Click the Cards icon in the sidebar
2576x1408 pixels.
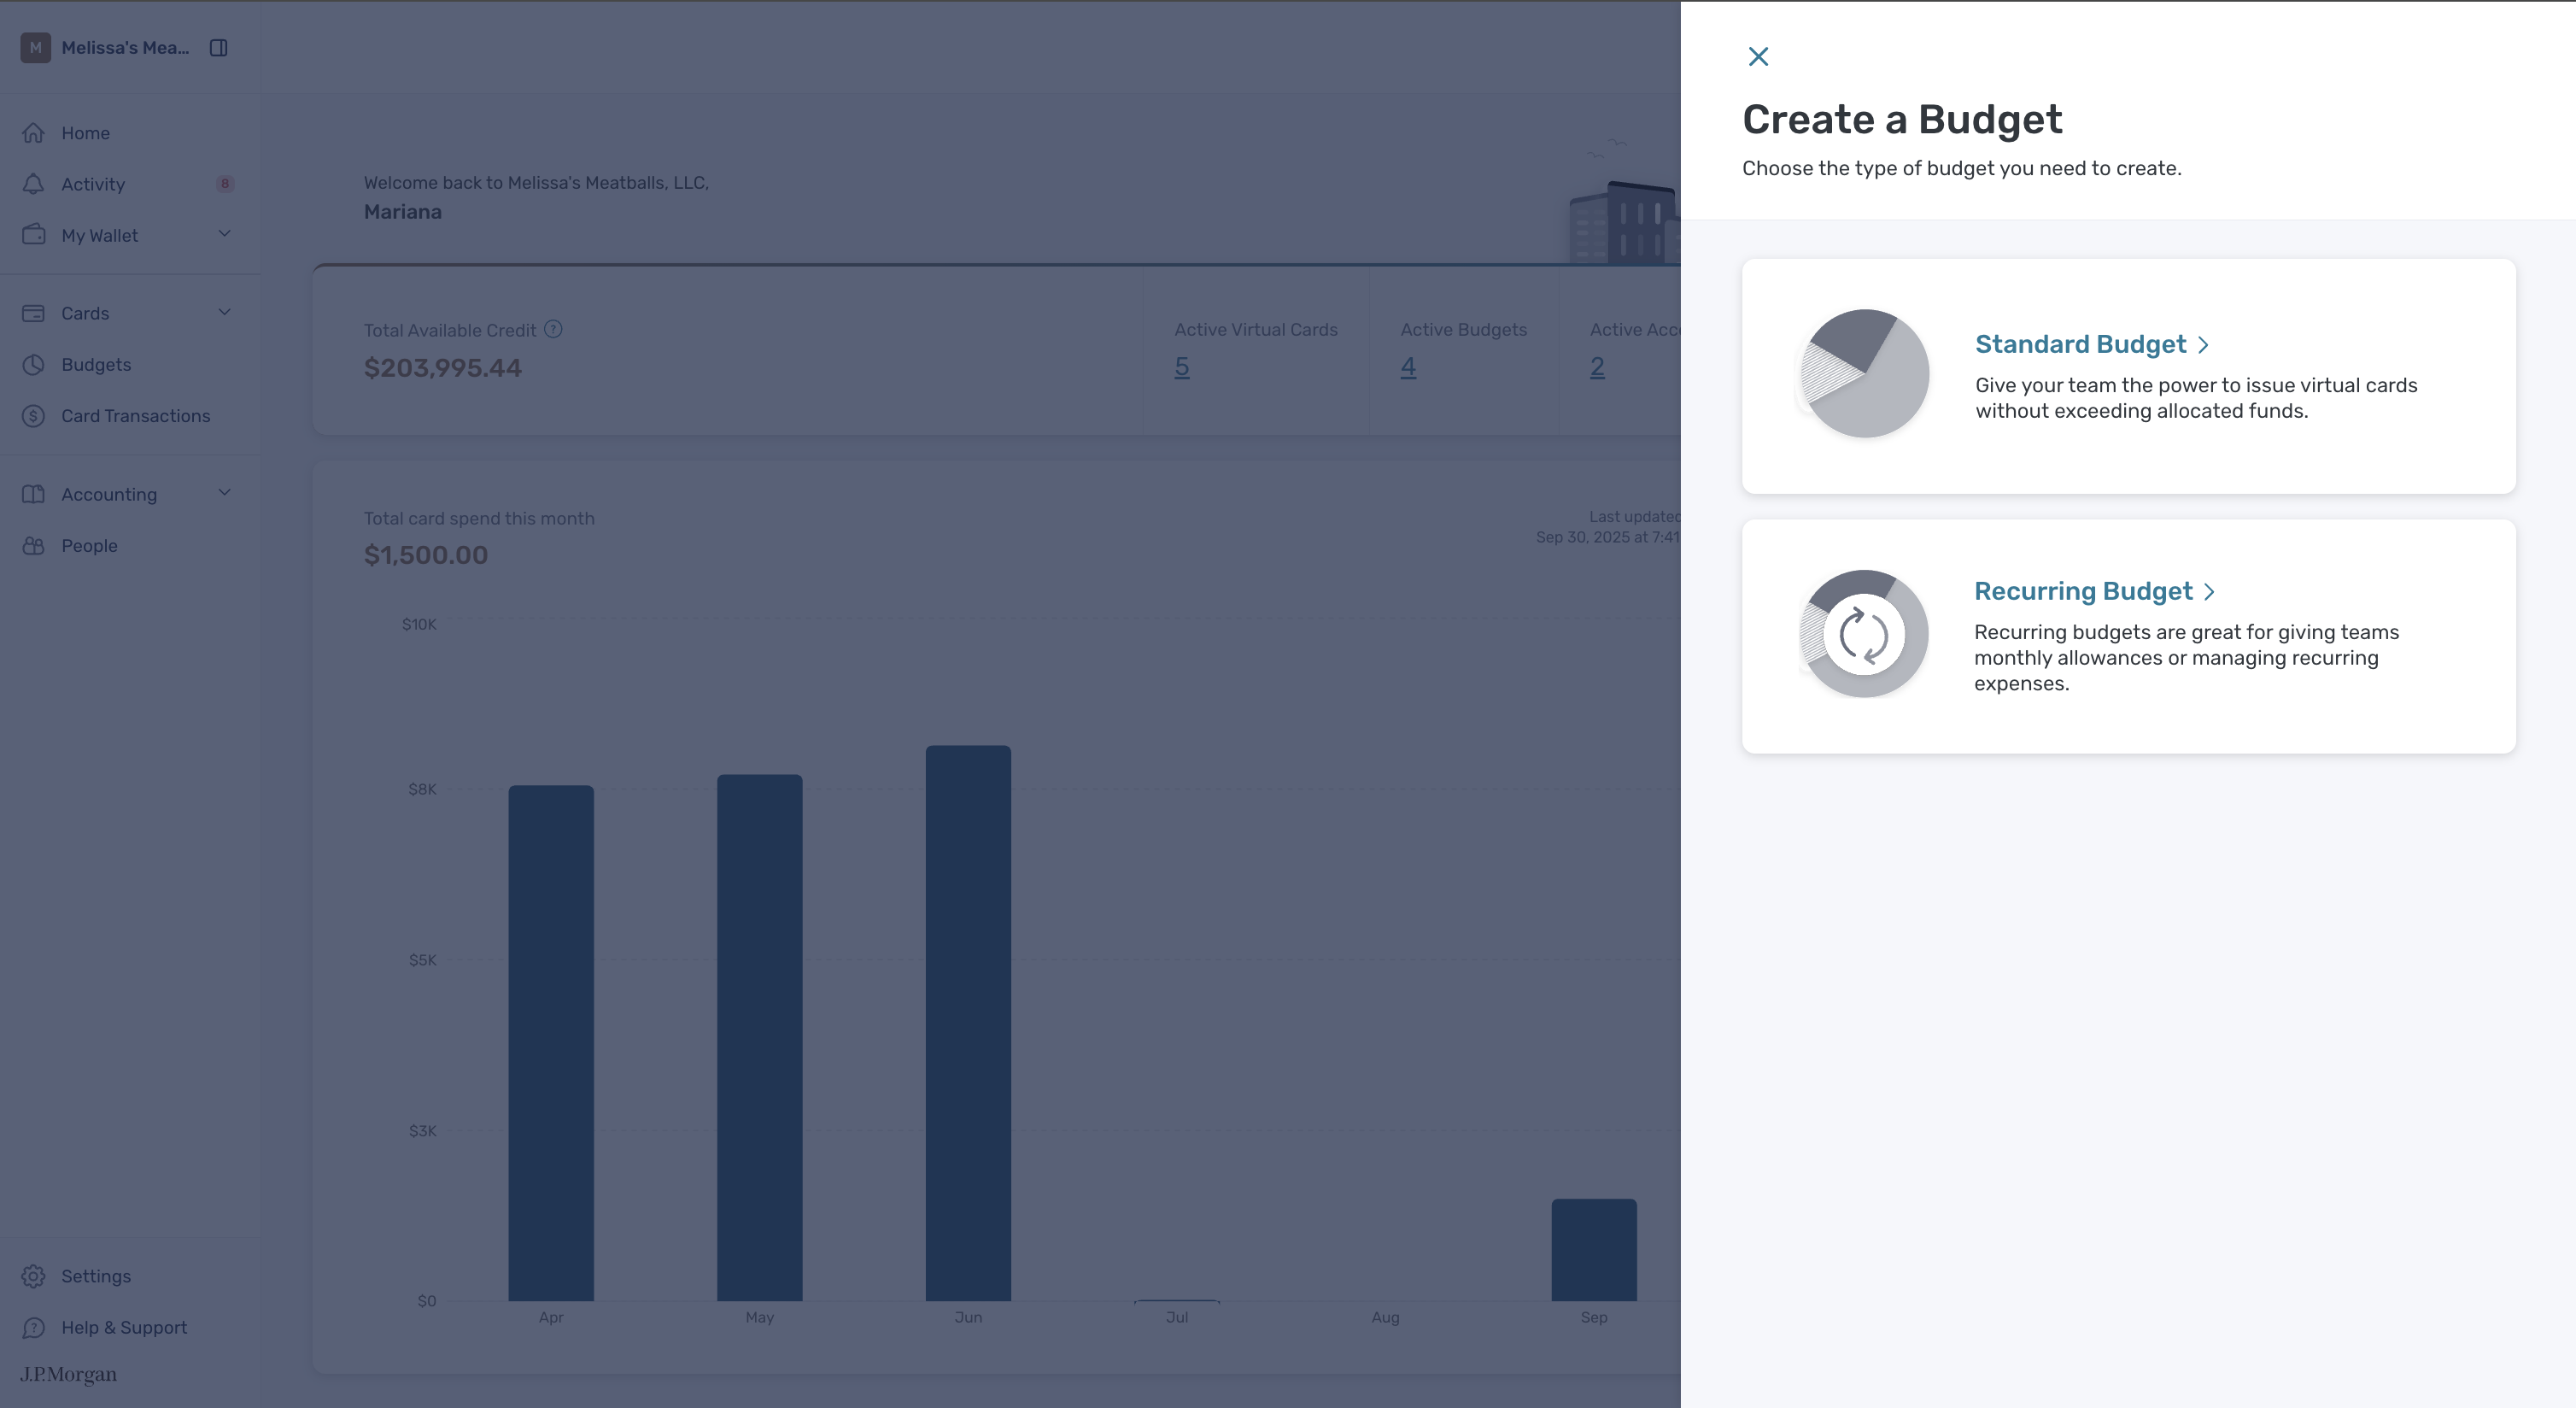(x=34, y=313)
